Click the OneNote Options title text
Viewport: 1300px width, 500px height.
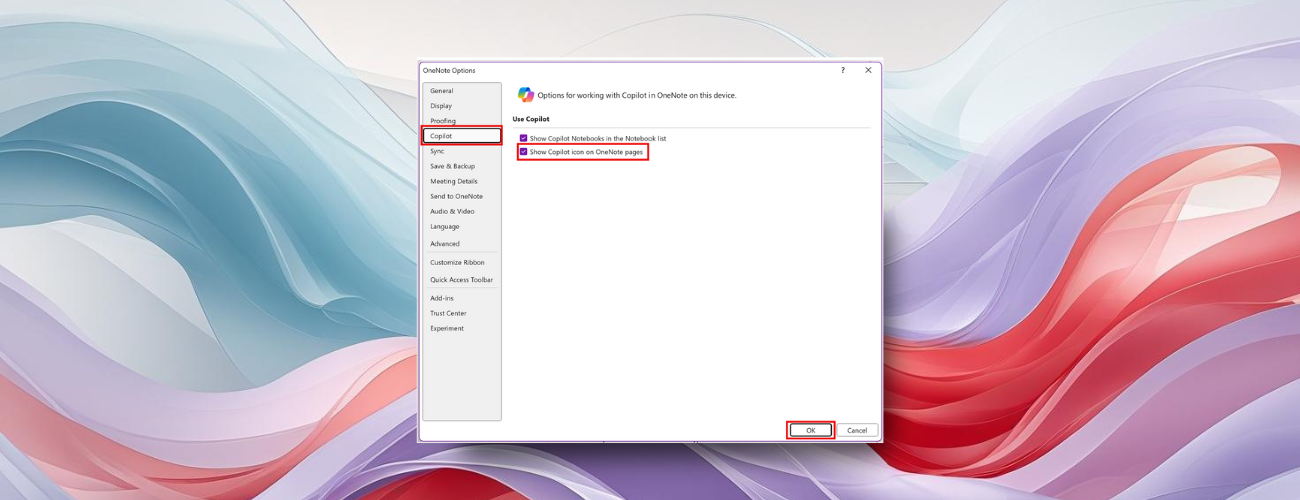point(449,70)
